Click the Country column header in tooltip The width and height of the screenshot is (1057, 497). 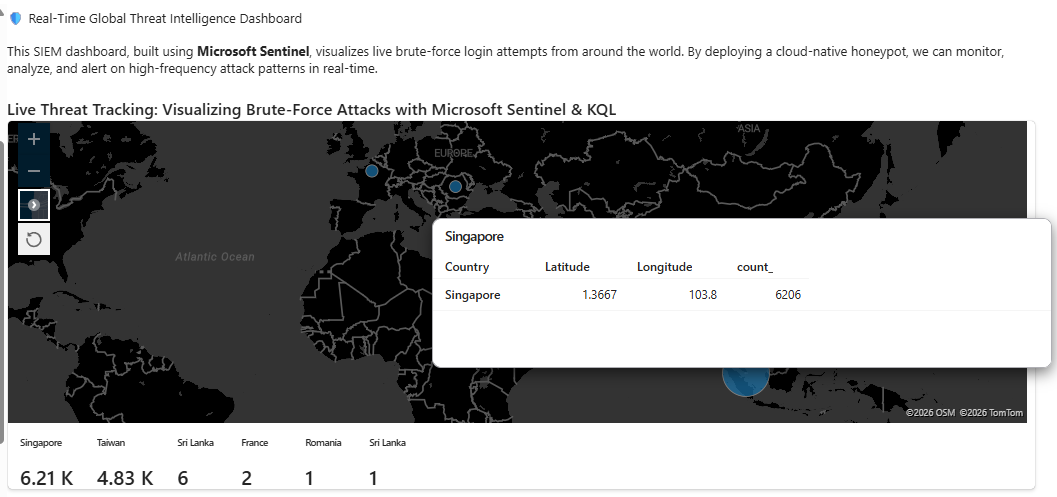tap(467, 267)
